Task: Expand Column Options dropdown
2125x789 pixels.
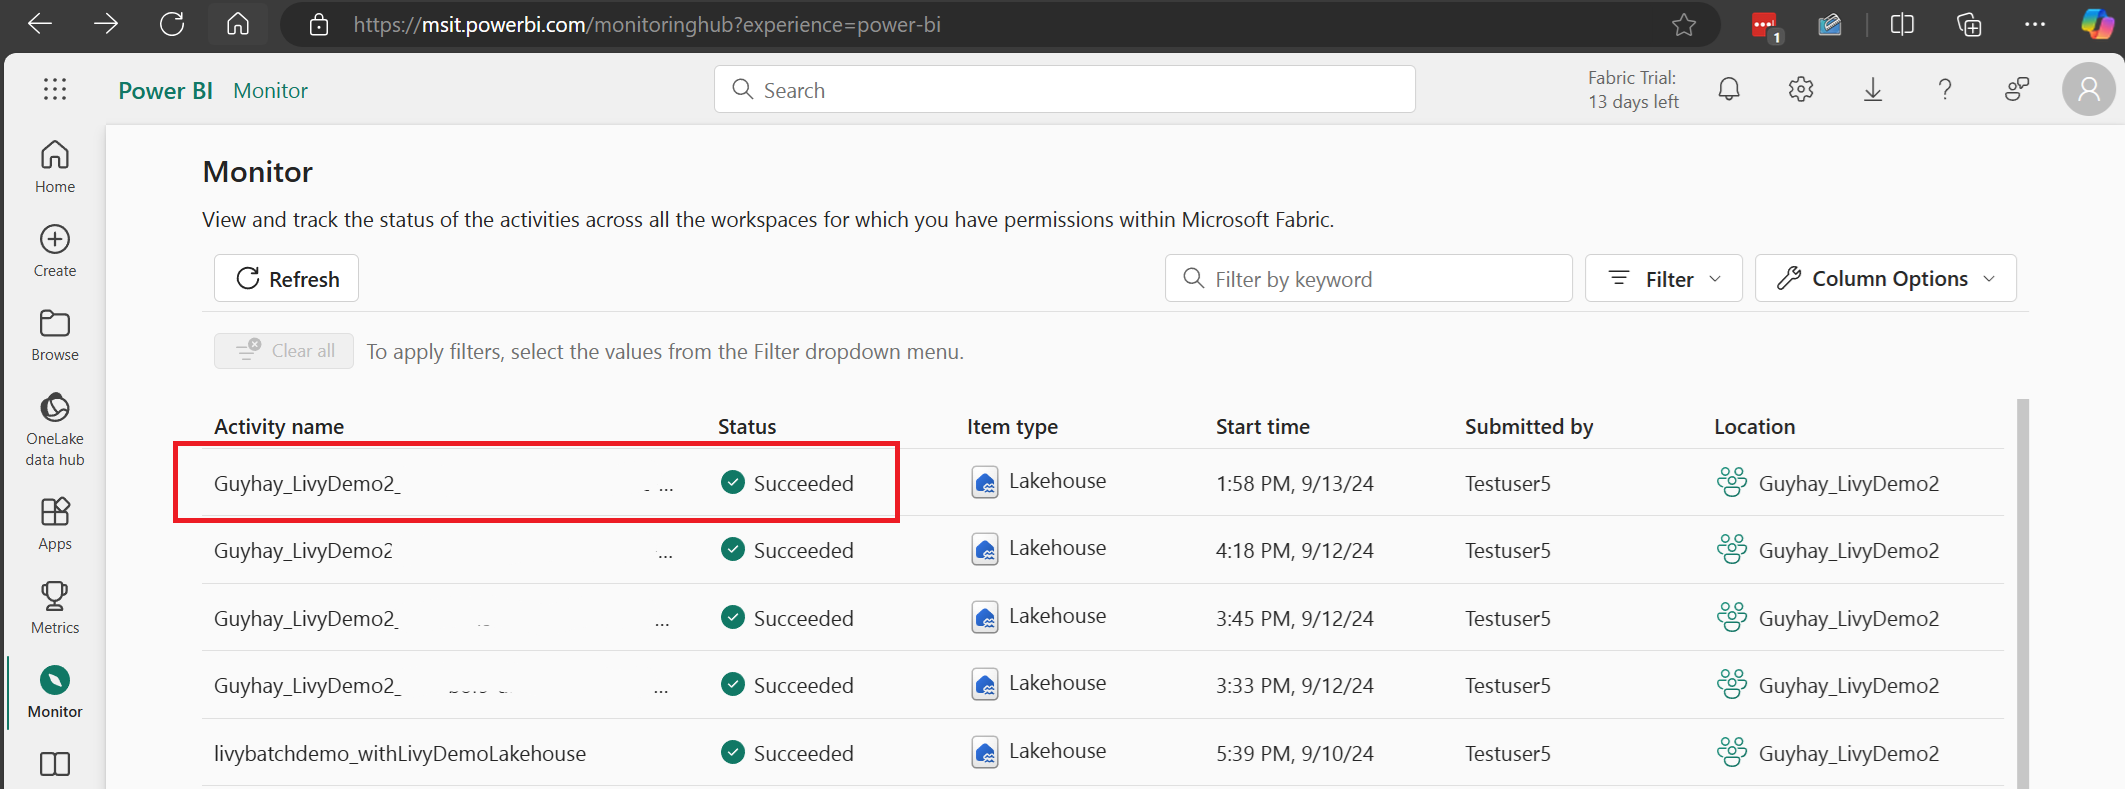Action: click(x=1886, y=279)
